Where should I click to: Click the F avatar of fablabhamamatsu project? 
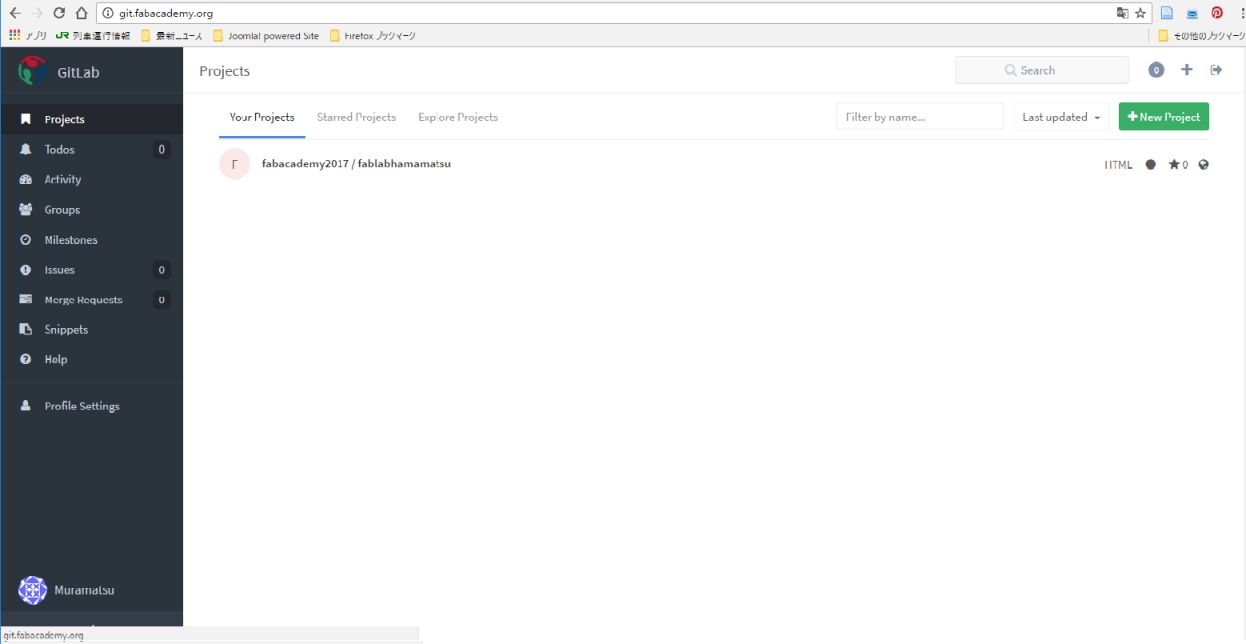click(x=235, y=164)
